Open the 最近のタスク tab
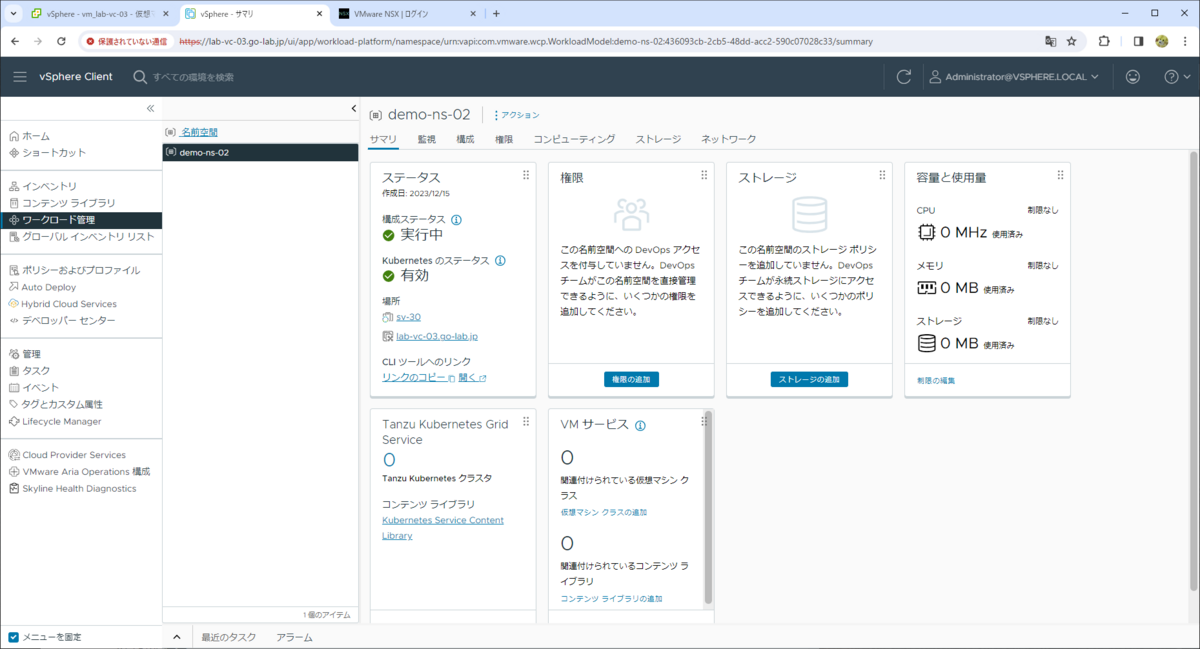The height and width of the screenshot is (649, 1200). (x=229, y=637)
